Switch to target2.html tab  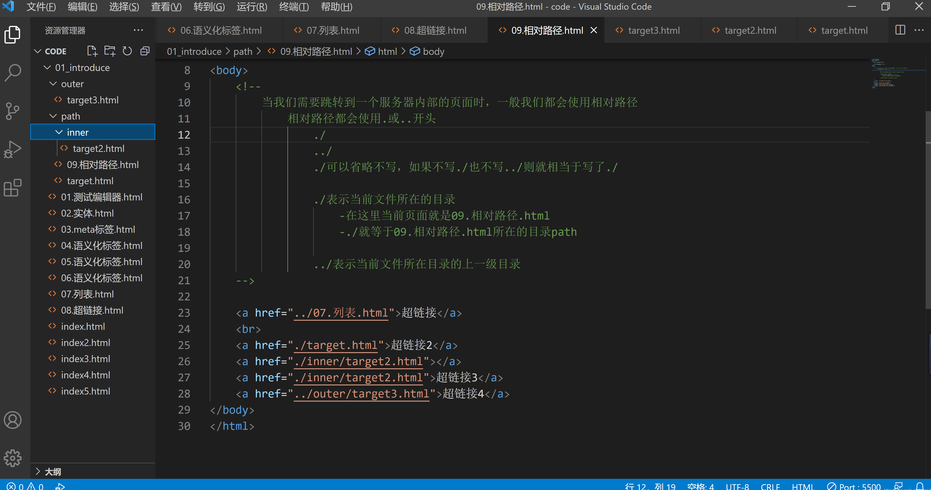750,30
